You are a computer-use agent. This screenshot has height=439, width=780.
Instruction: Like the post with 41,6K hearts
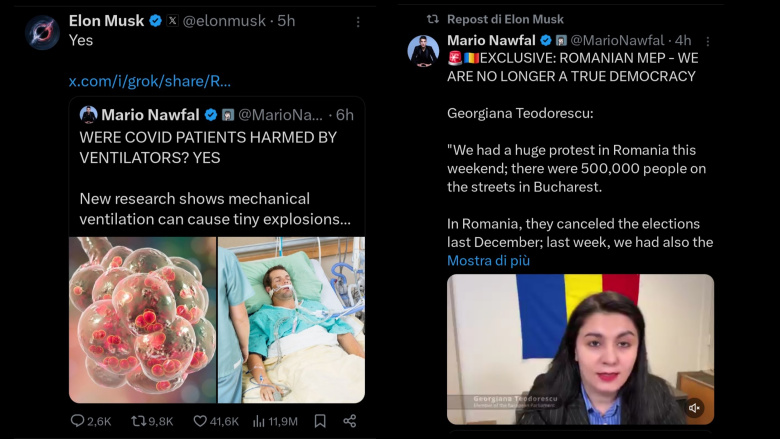click(x=200, y=421)
